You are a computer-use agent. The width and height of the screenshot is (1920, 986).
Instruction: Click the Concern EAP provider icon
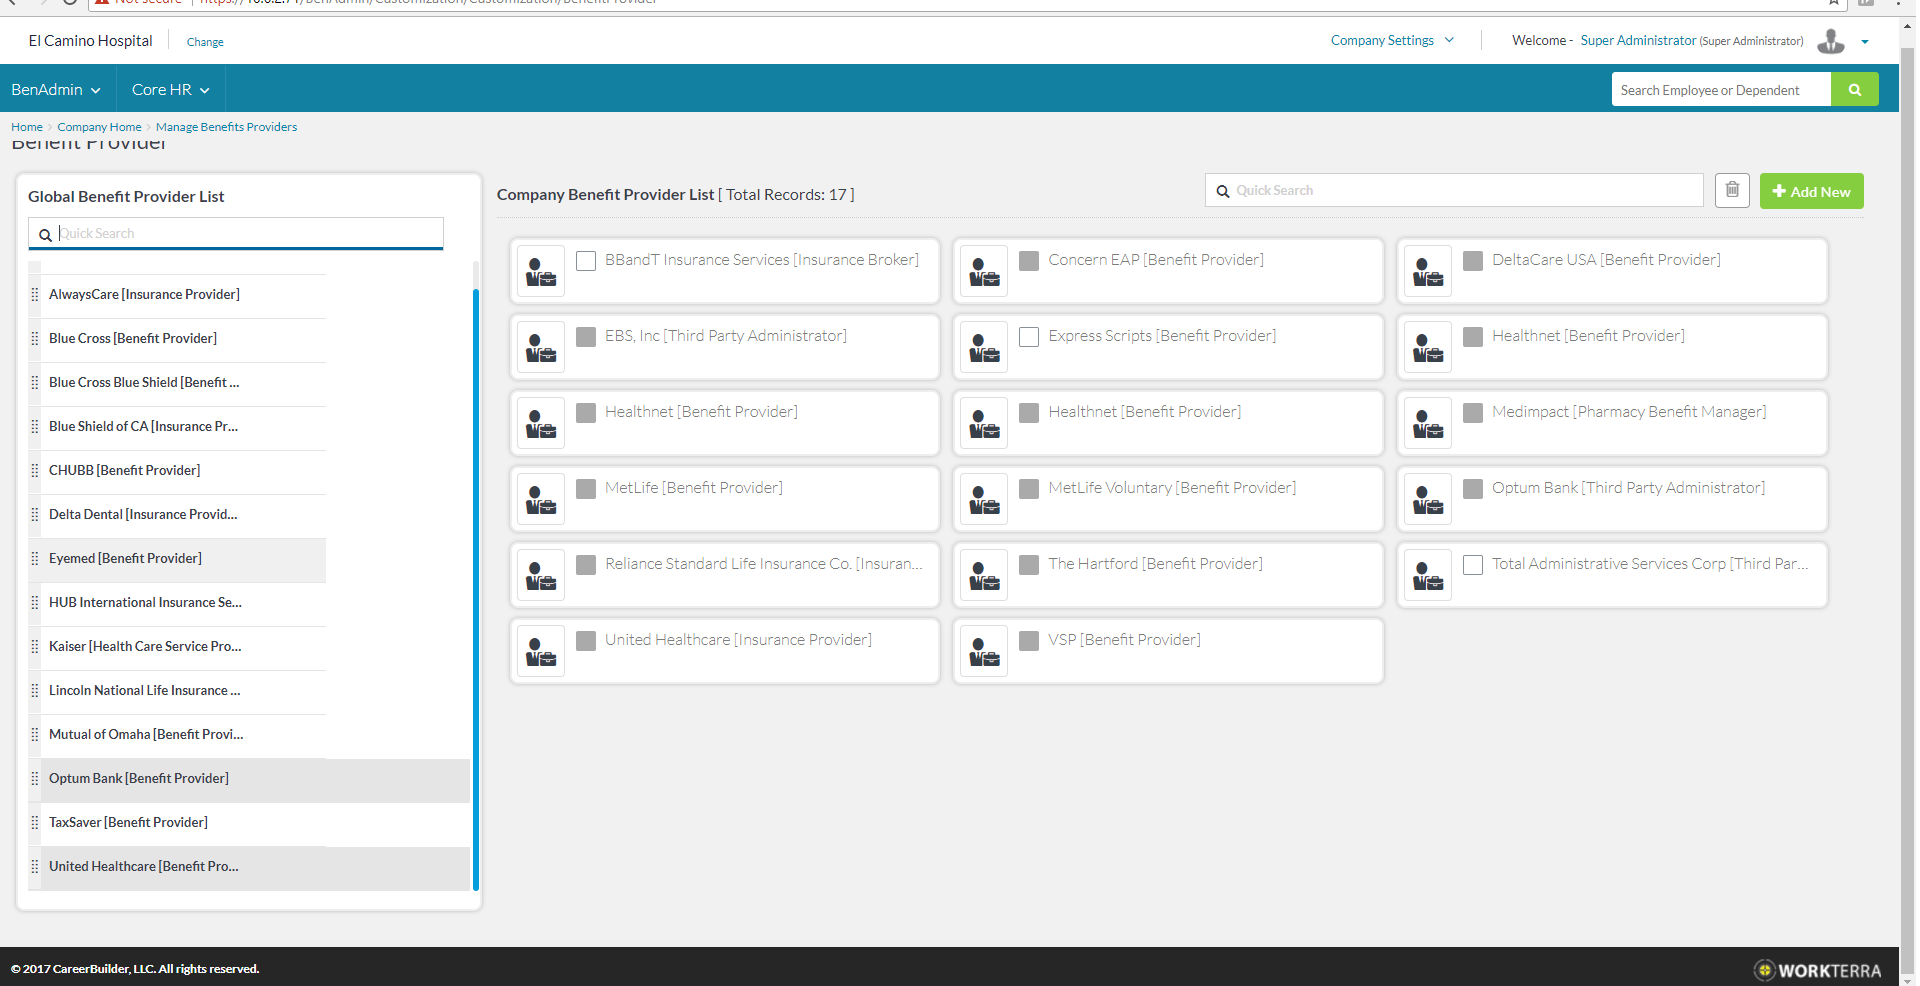click(984, 272)
